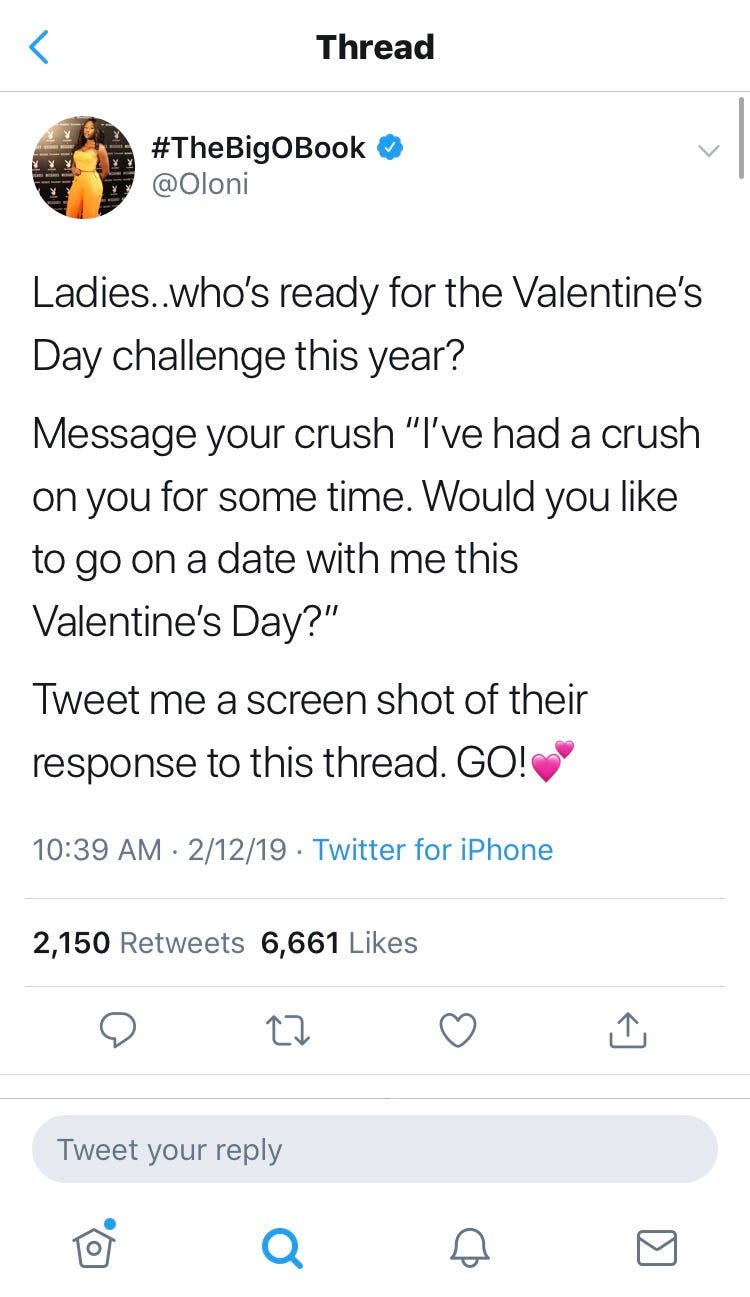Open the reply composer via speech bubble icon
This screenshot has width=750, height=1297.
118,1029
